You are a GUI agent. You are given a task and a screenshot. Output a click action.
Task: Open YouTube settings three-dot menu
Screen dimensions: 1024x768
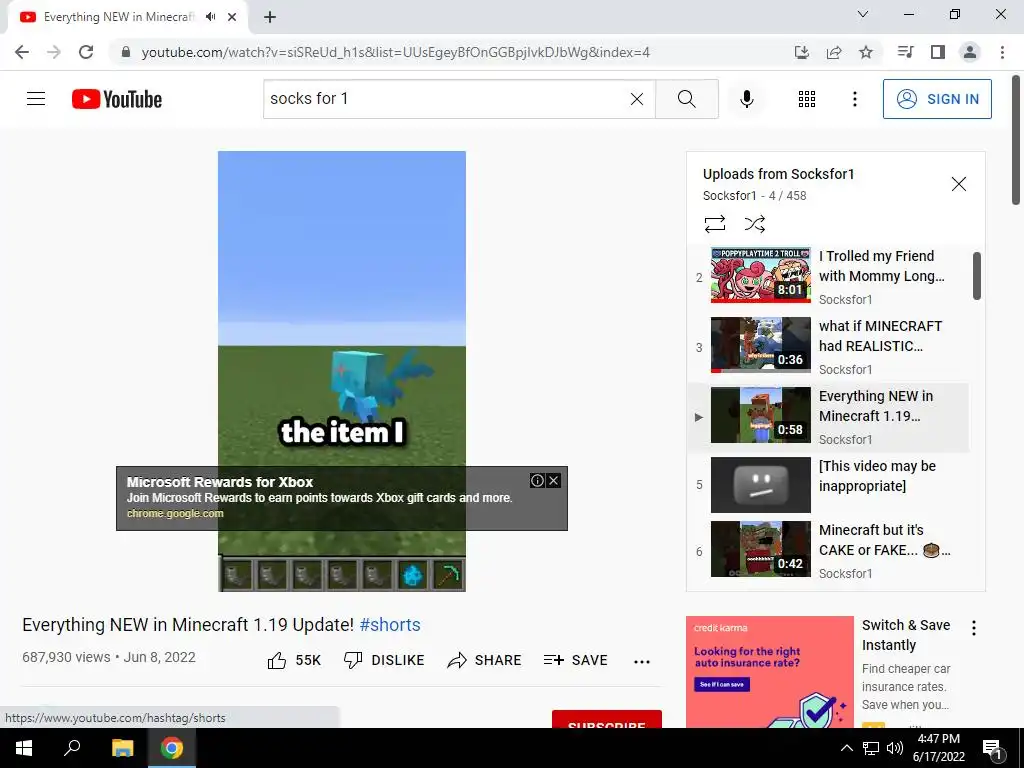coord(855,99)
